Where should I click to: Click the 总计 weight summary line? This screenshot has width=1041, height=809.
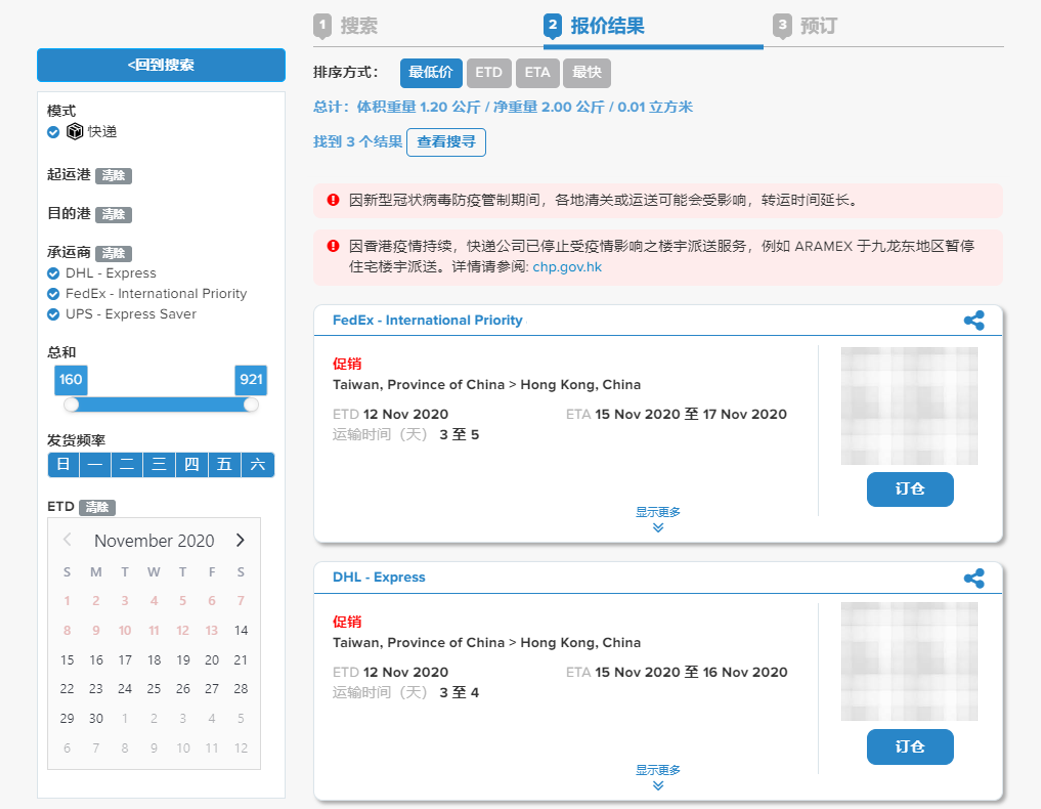tap(503, 107)
